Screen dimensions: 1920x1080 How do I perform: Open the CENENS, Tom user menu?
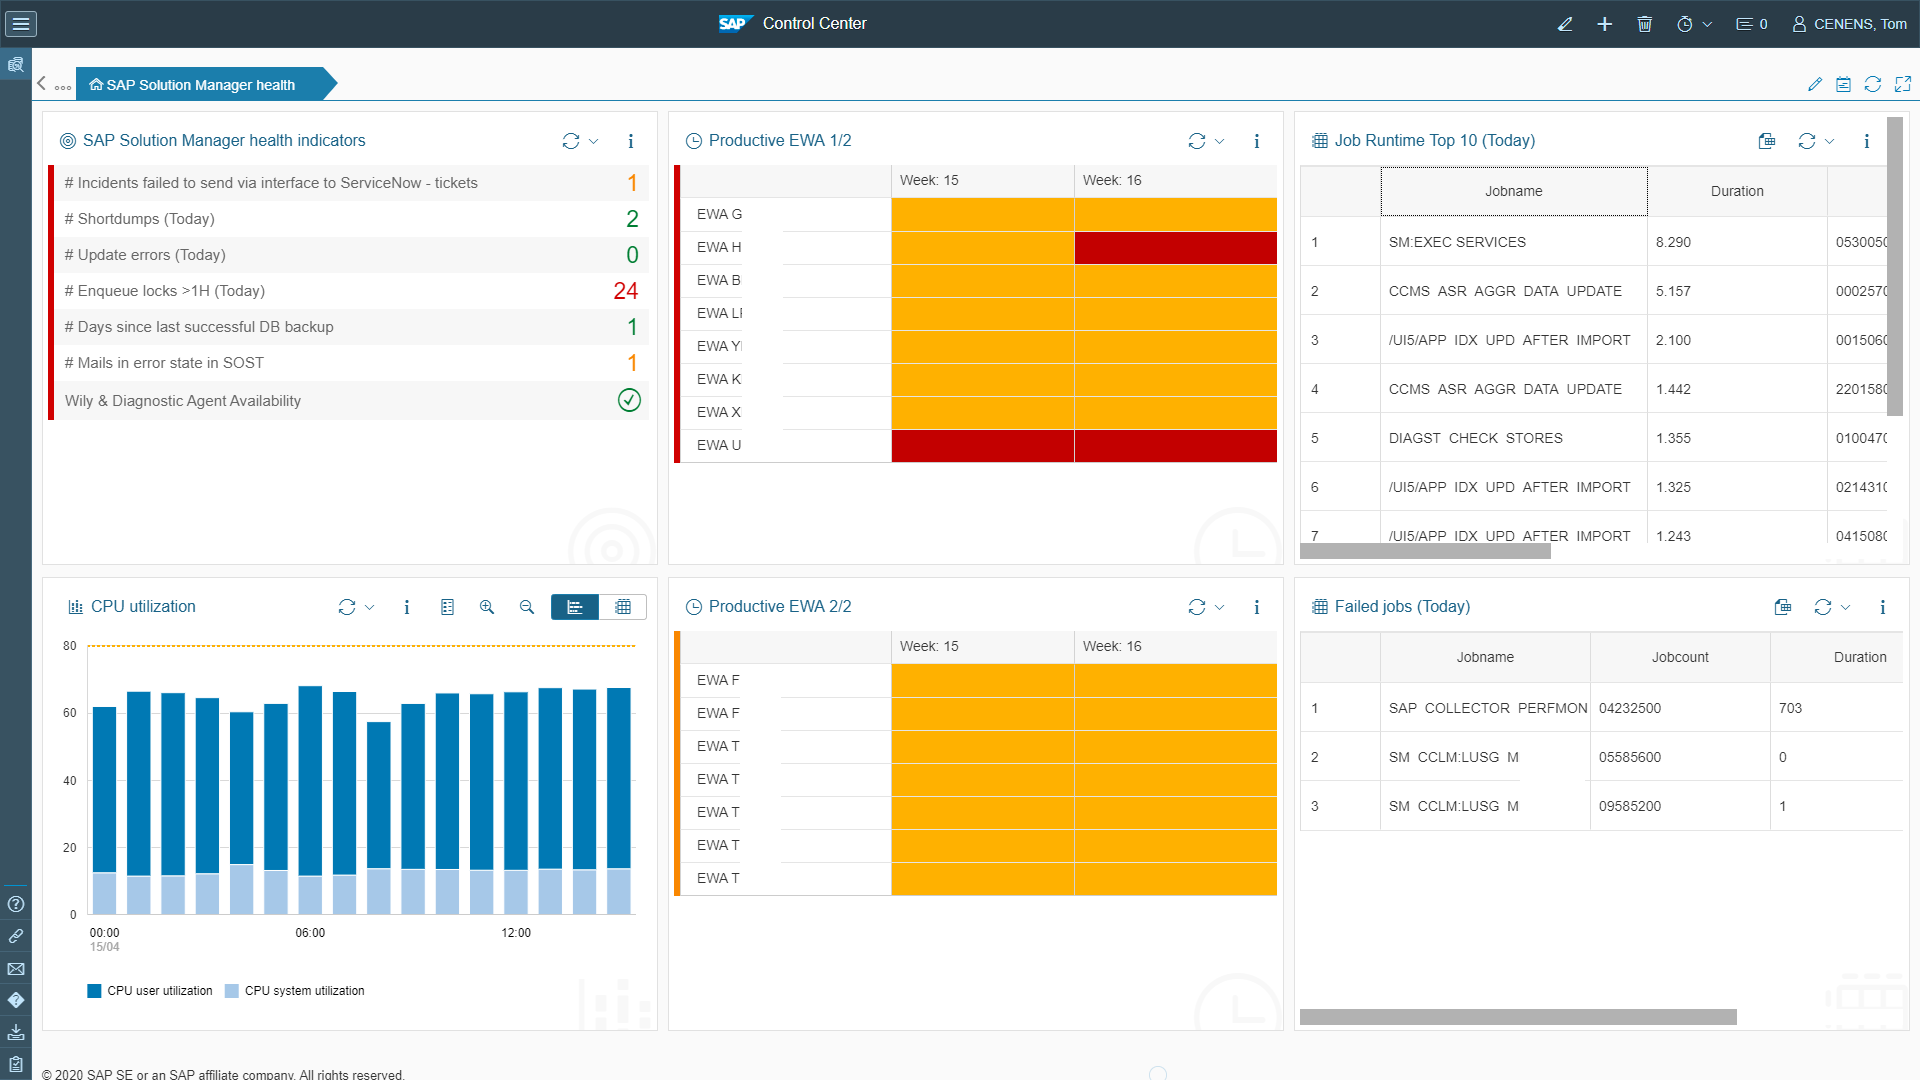coord(1849,24)
